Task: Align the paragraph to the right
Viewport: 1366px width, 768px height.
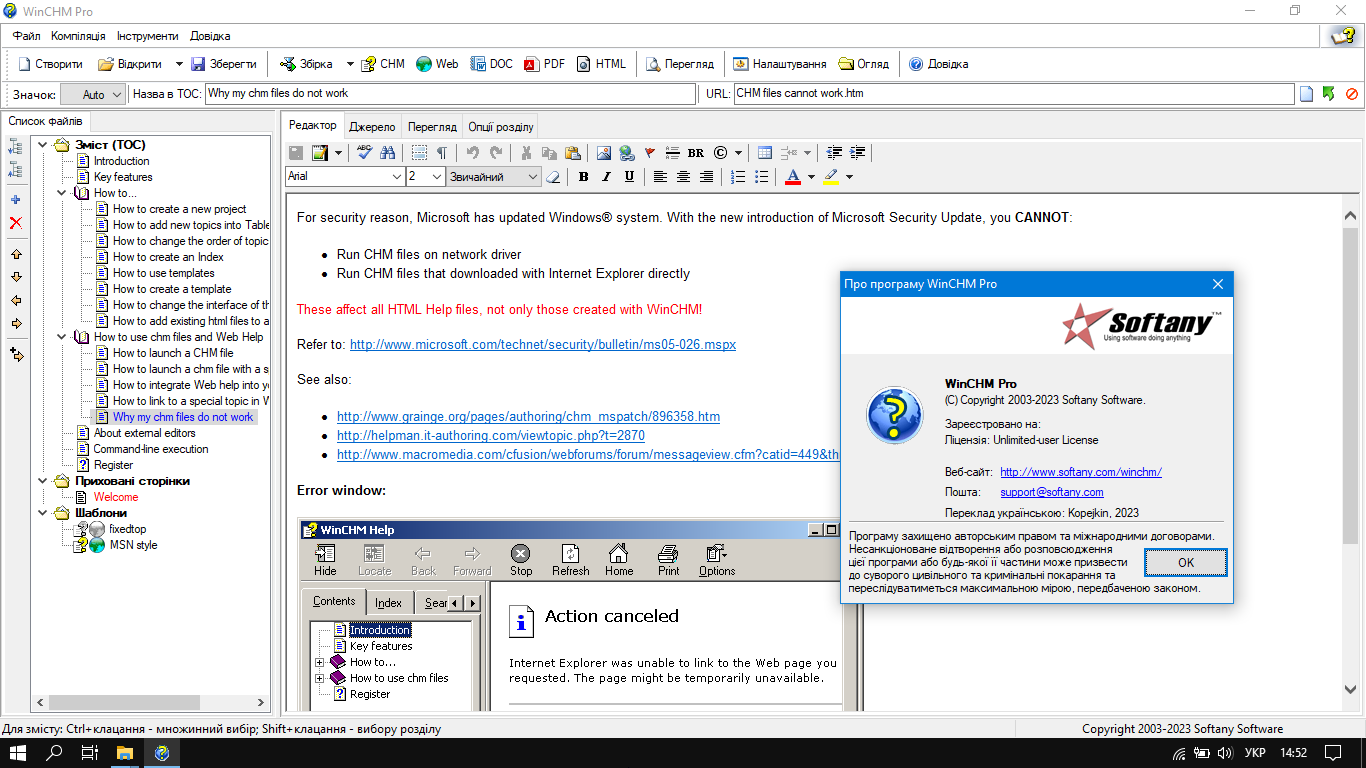Action: tap(706, 177)
